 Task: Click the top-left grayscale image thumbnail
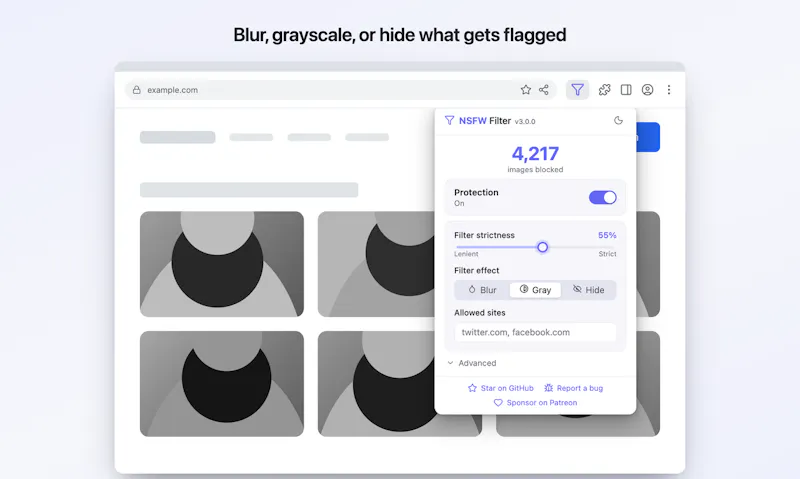pyautogui.click(x=222, y=264)
